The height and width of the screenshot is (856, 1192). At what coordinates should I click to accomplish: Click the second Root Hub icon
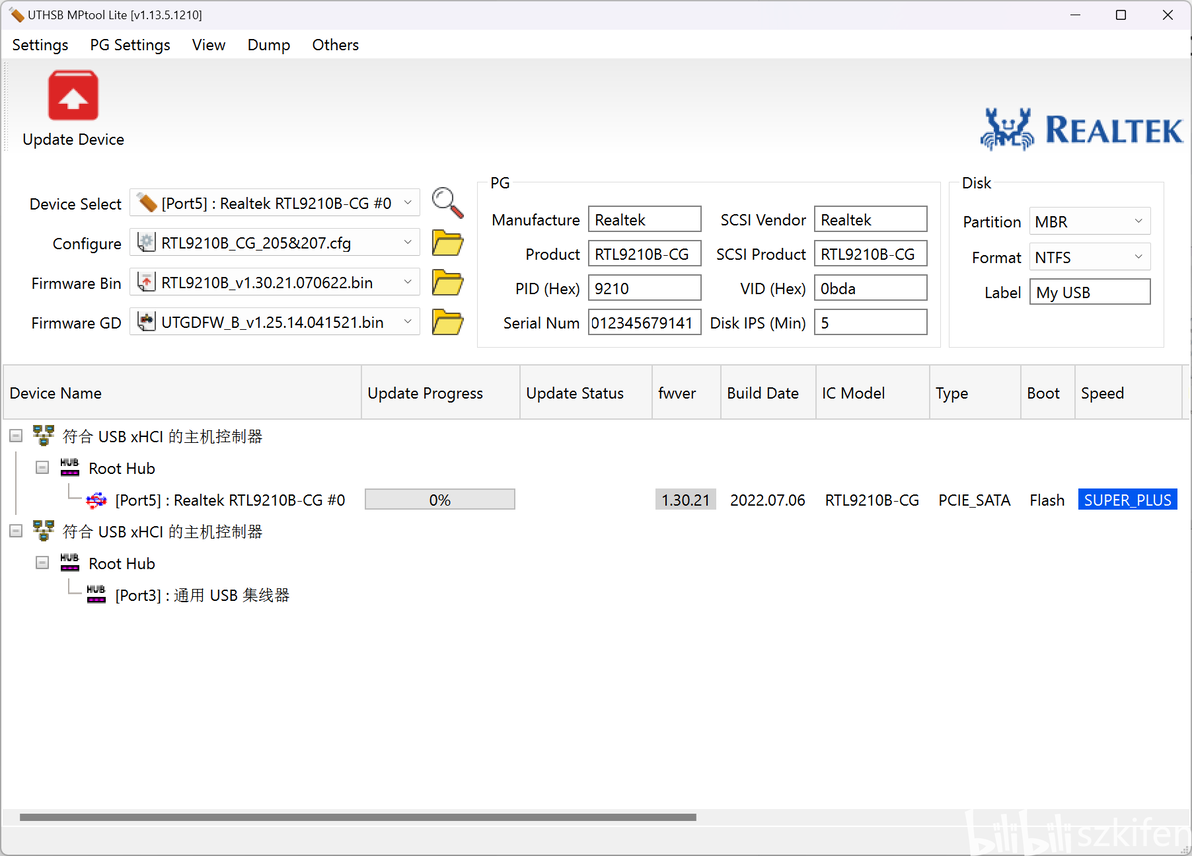tap(69, 563)
